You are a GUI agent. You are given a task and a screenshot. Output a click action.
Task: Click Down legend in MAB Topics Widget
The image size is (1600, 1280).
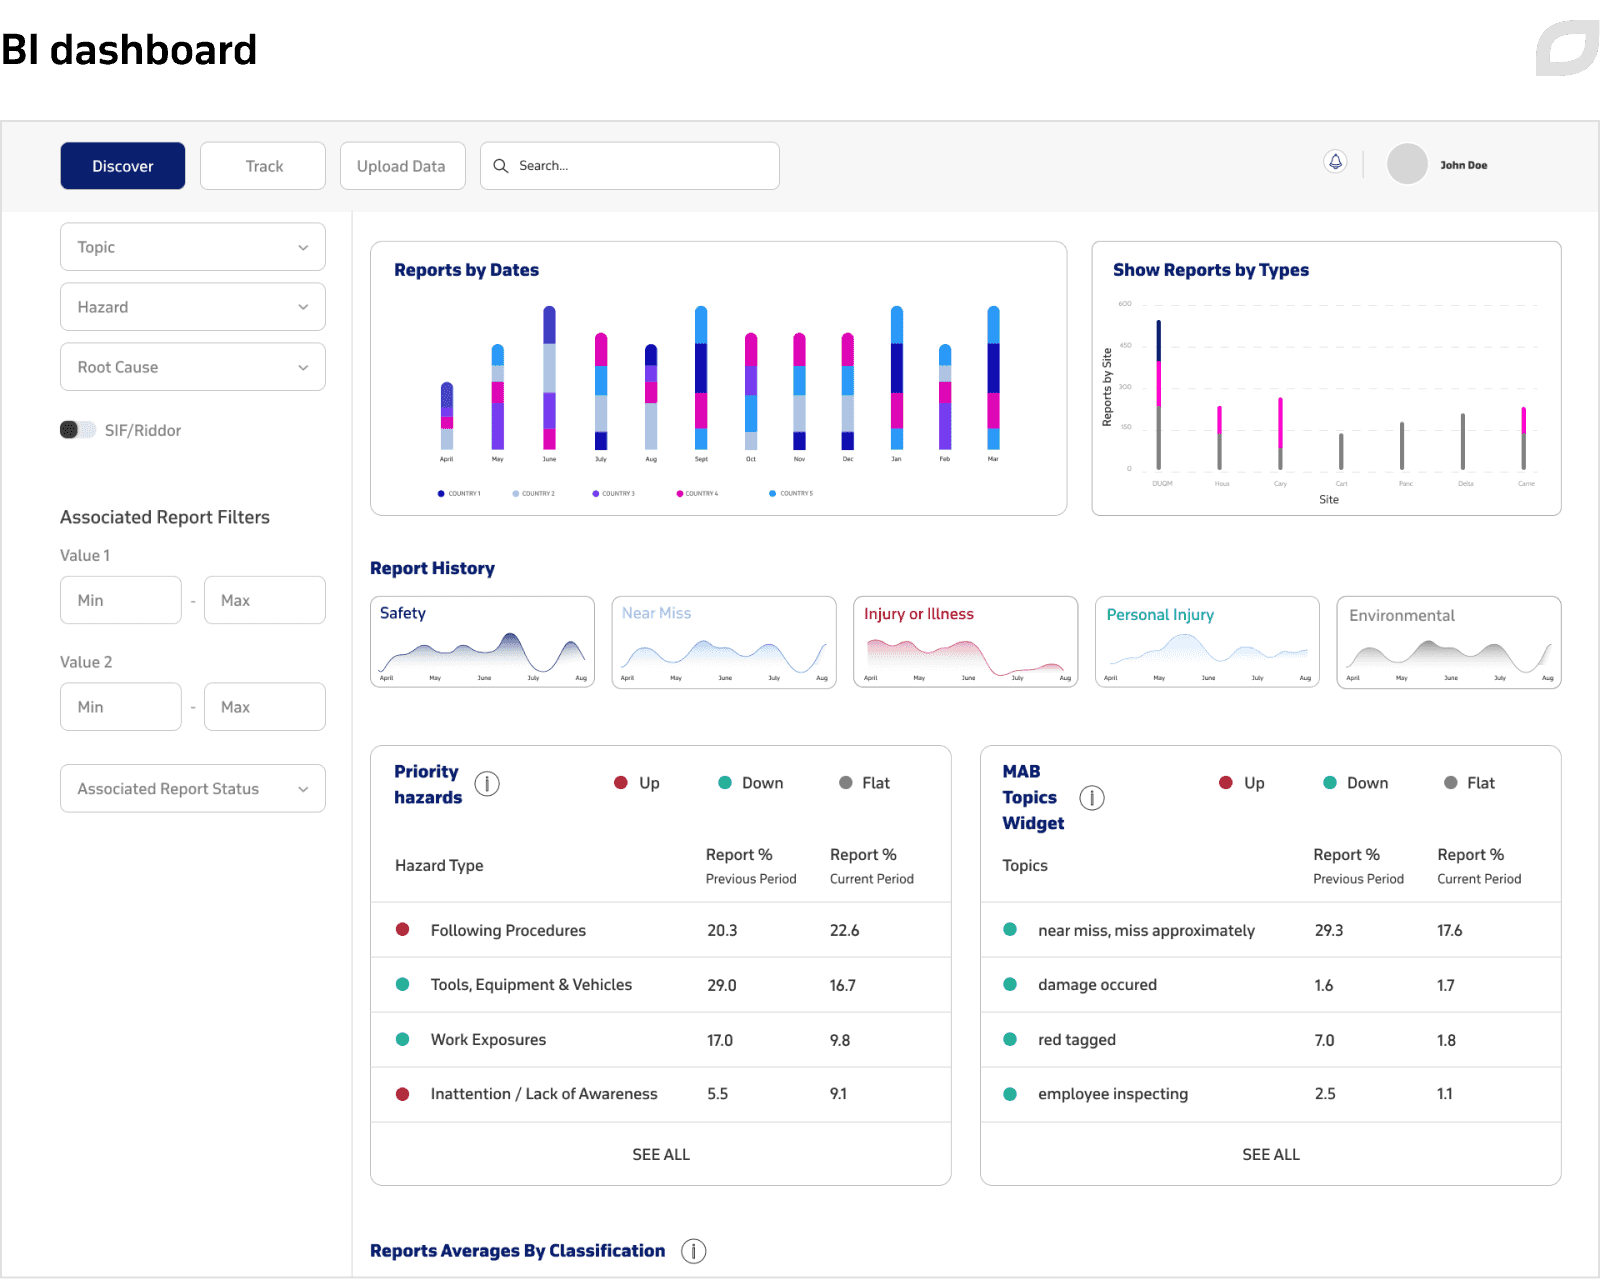click(1356, 783)
